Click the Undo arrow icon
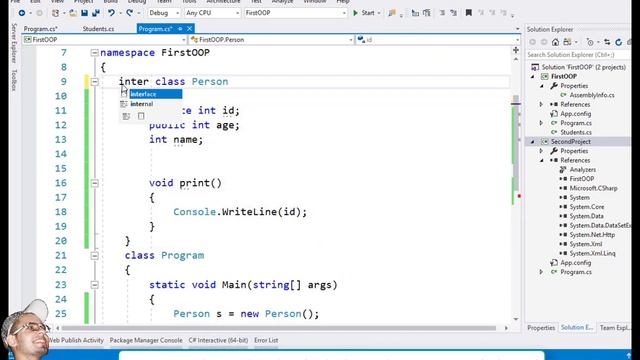Screen dimensions: 640x360 click(111, 13)
